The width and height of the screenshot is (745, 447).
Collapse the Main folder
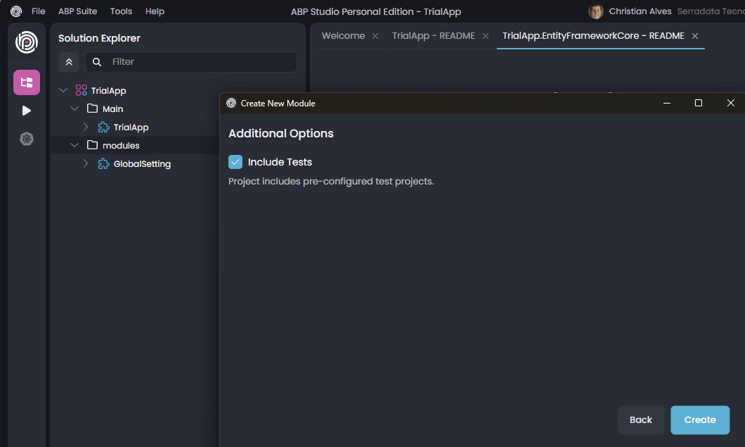pos(74,109)
